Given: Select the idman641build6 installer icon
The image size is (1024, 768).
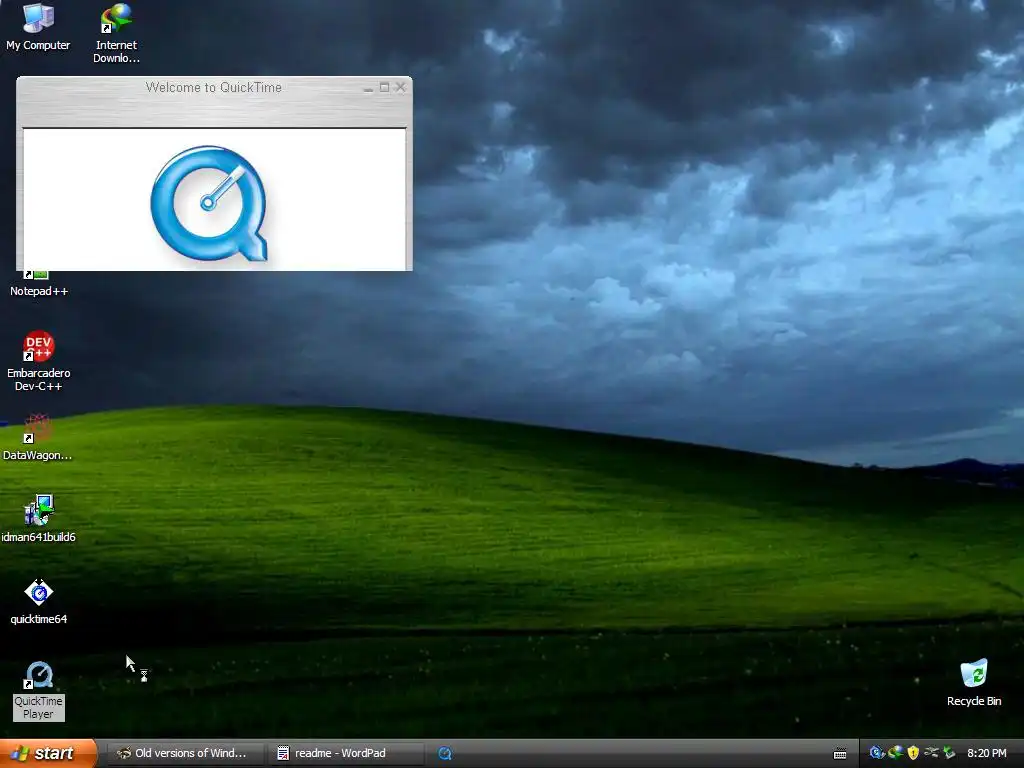Looking at the screenshot, I should click(39, 519).
